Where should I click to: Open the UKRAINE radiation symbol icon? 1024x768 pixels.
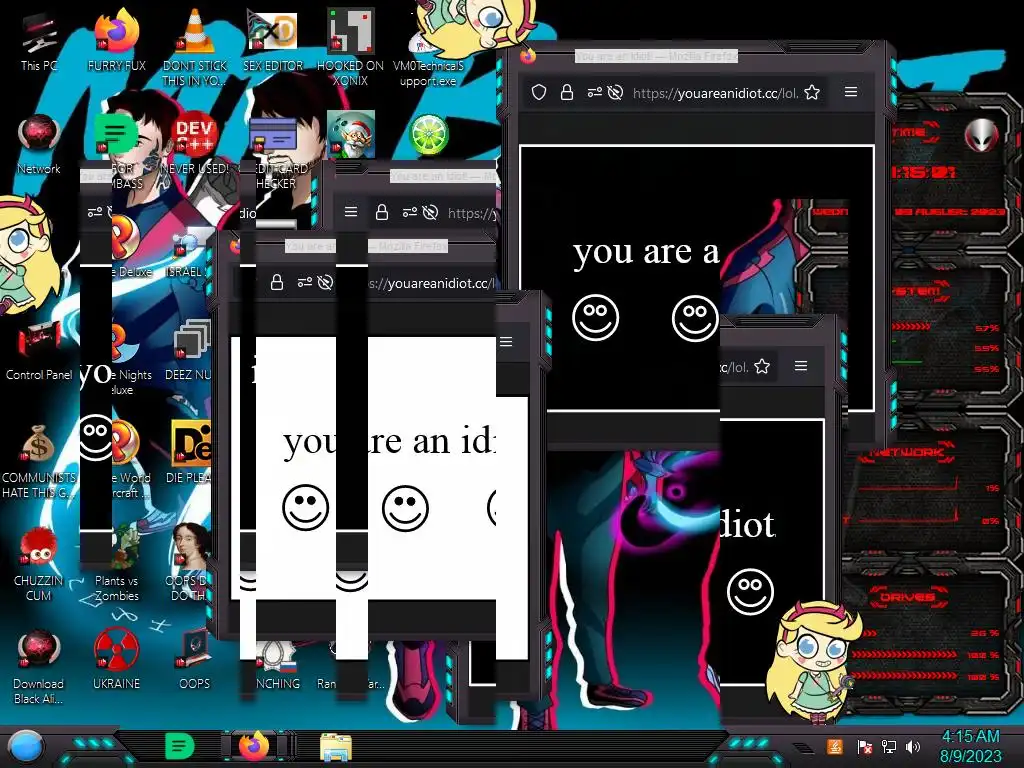pos(116,658)
